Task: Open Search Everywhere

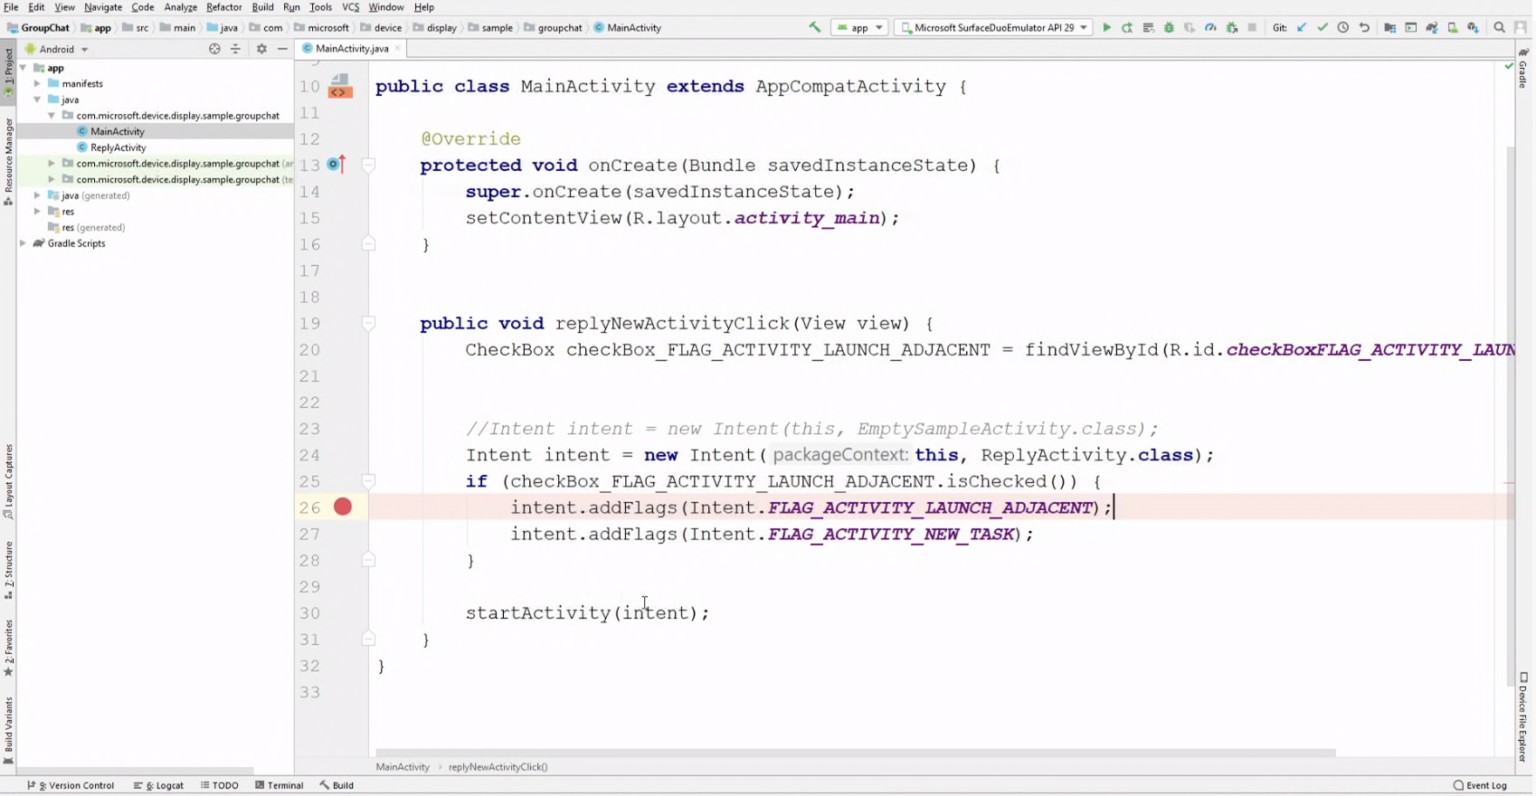Action: click(x=1499, y=27)
